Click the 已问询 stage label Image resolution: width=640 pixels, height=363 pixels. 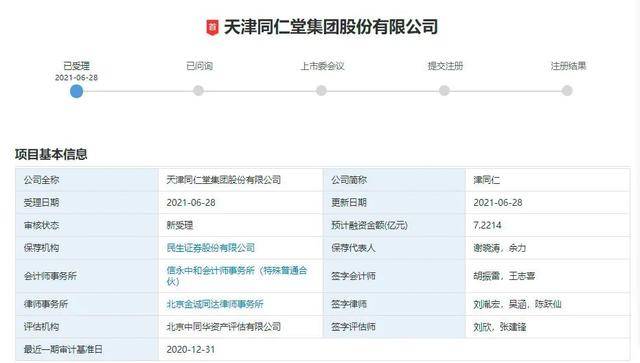tap(200, 66)
